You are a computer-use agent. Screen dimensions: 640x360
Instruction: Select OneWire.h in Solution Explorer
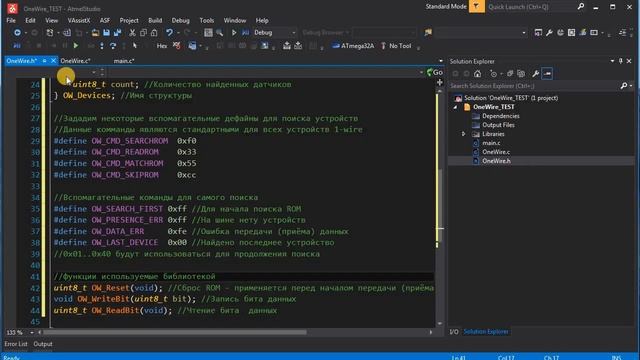tap(496, 161)
